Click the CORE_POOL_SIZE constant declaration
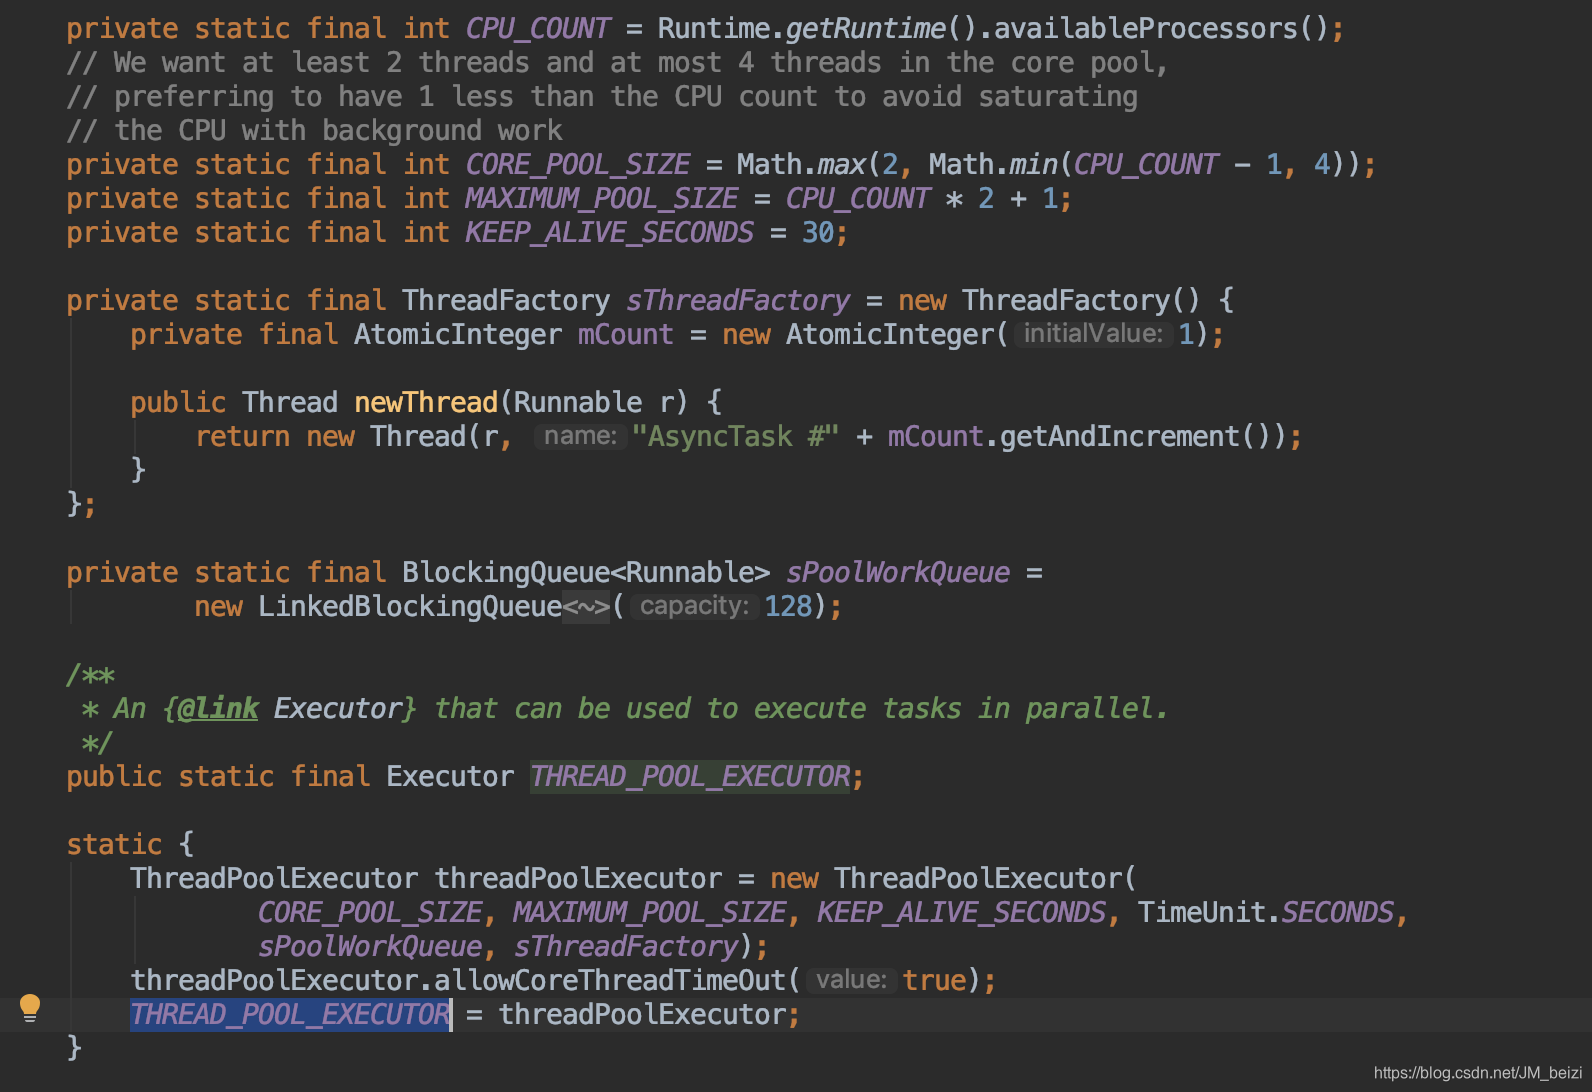This screenshot has height=1092, width=1592. 578,165
